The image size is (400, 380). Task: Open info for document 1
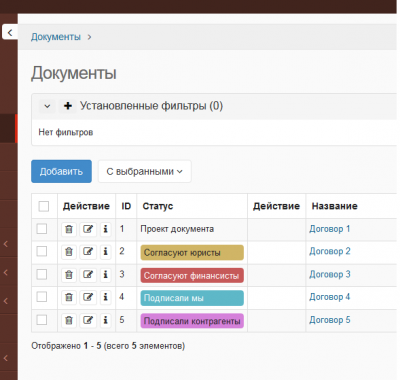coord(105,229)
